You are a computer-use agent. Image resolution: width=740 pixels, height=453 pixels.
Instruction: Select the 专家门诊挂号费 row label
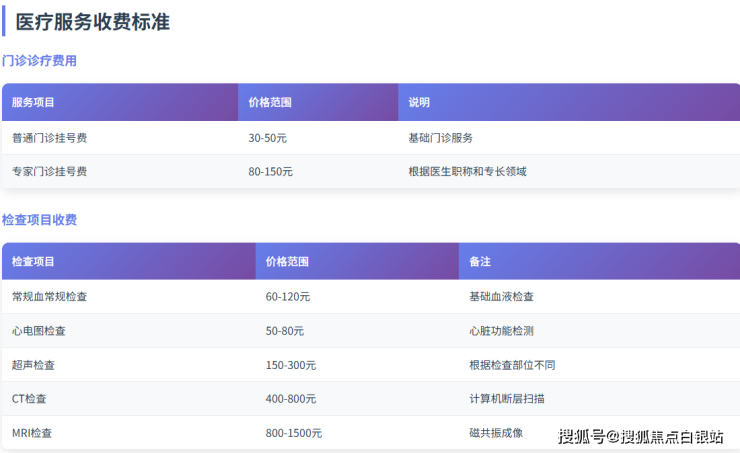pyautogui.click(x=49, y=172)
